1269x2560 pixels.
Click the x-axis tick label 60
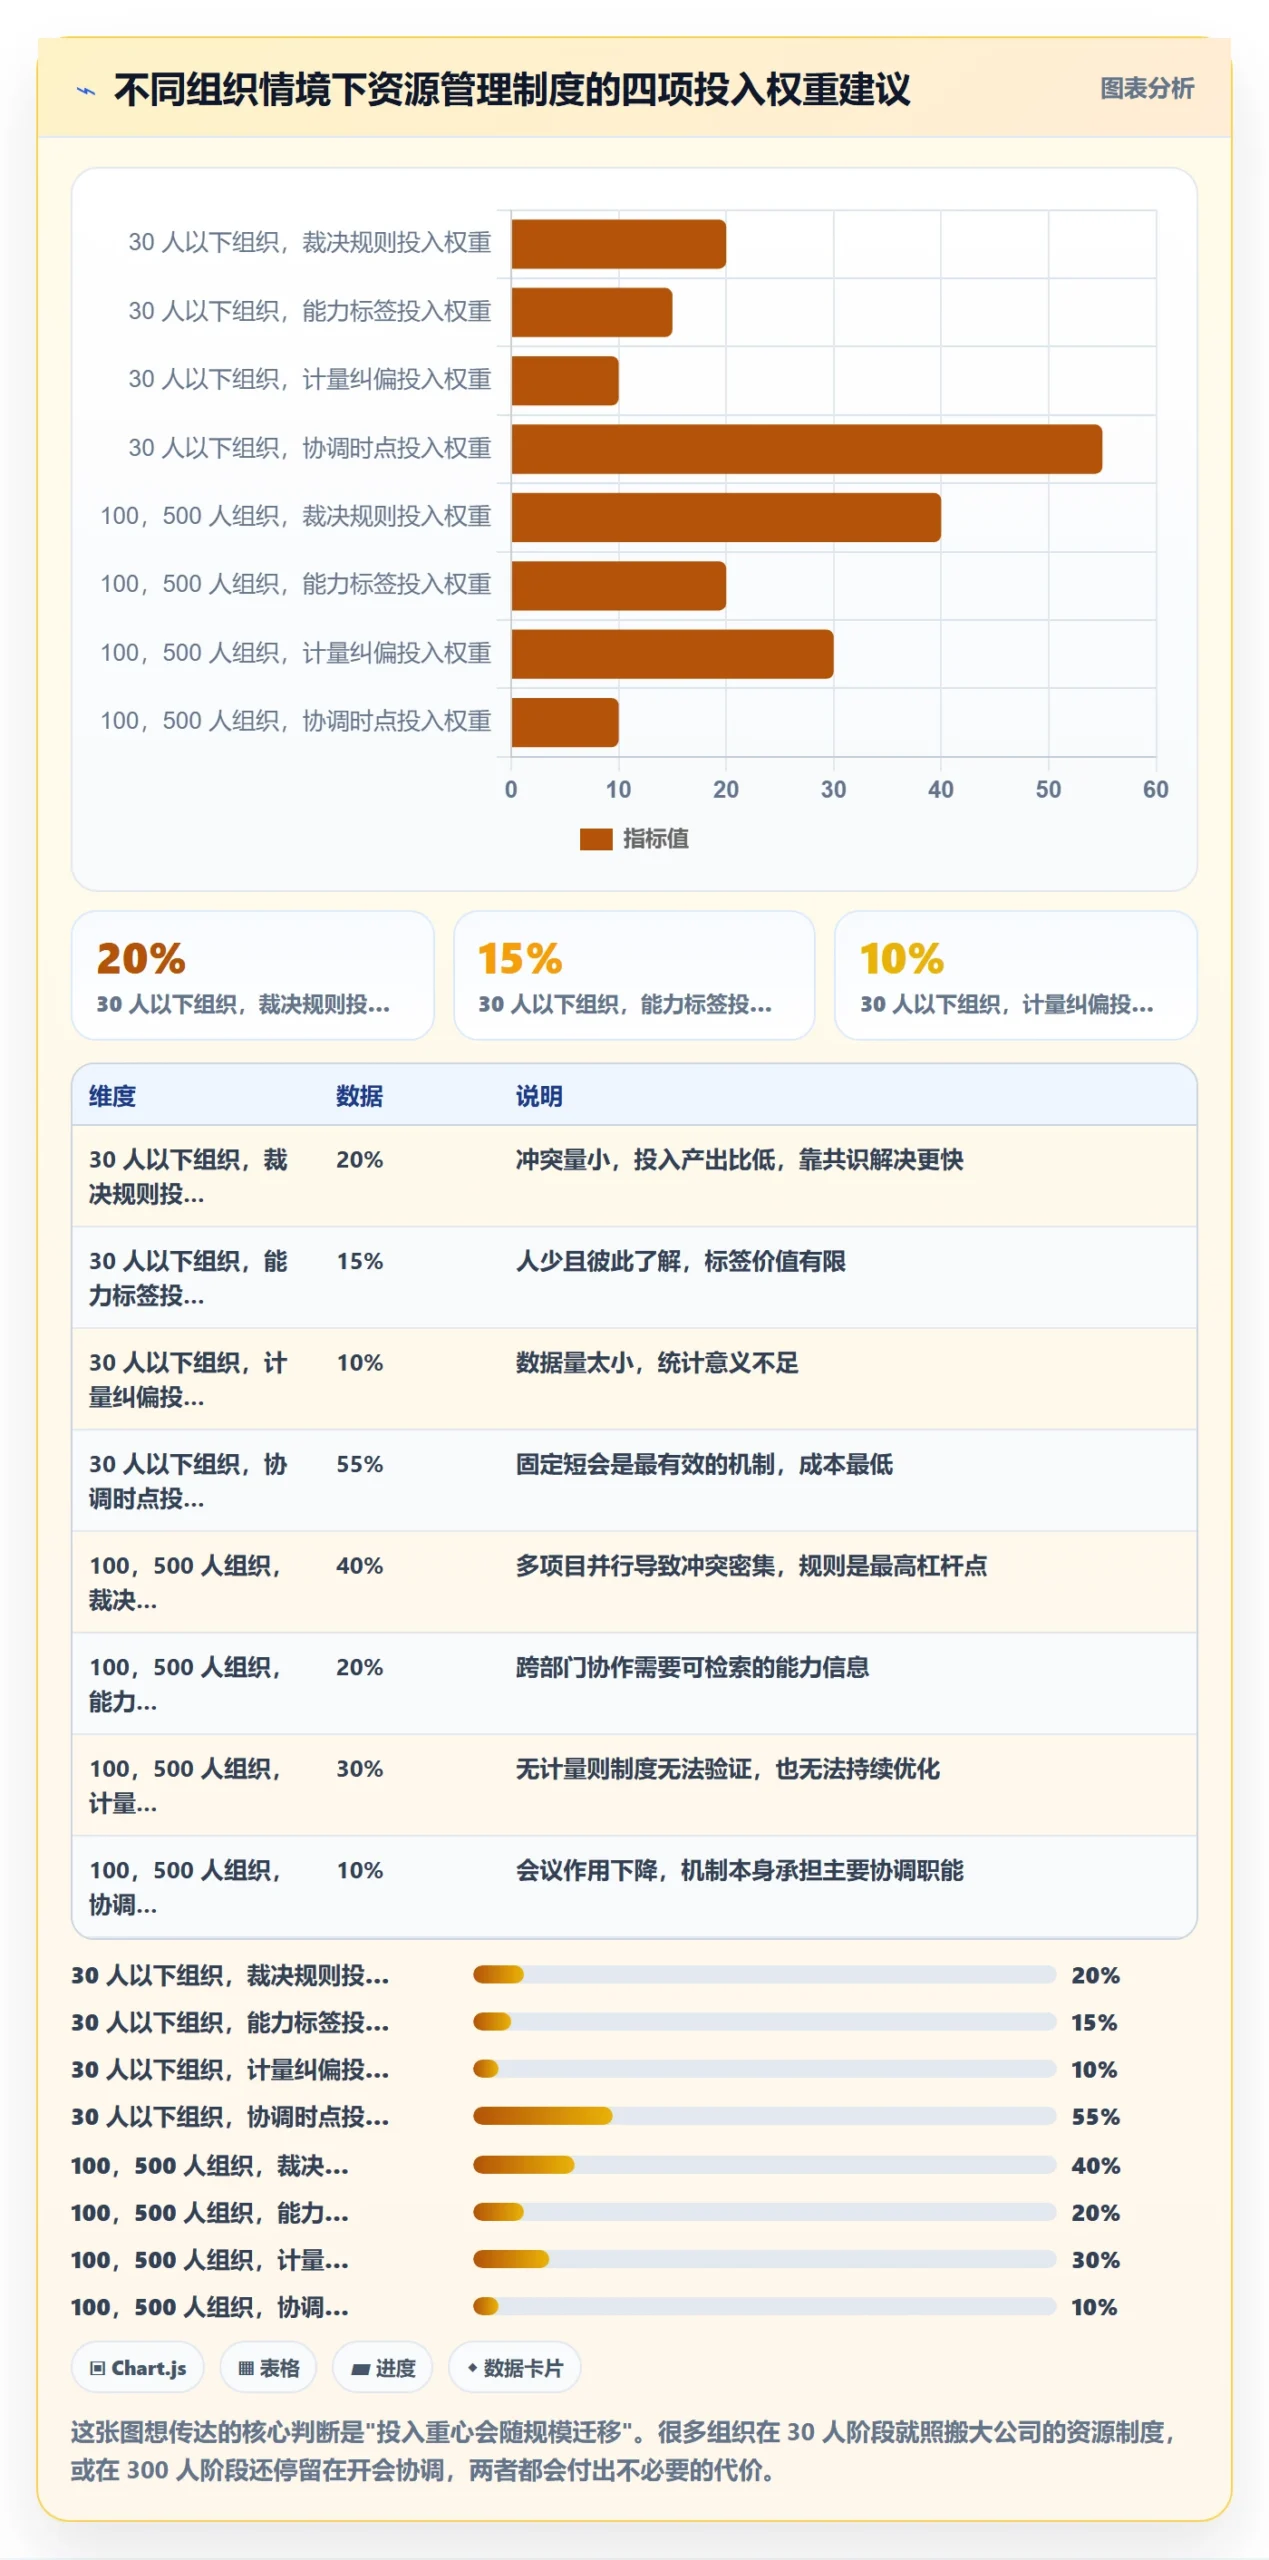[1155, 789]
